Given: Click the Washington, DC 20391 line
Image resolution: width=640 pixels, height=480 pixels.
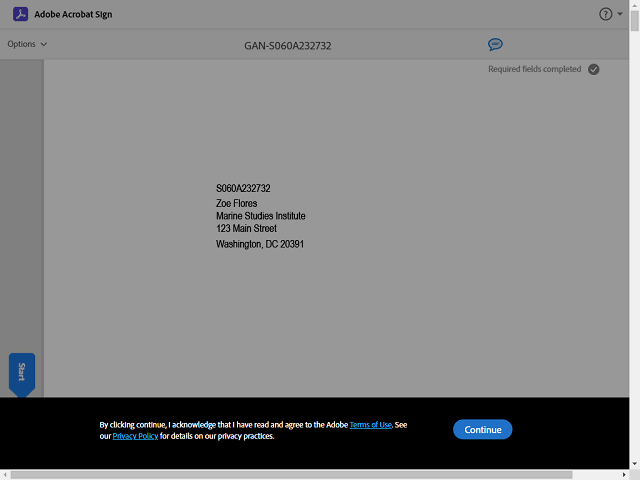Looking at the screenshot, I should (x=260, y=244).
